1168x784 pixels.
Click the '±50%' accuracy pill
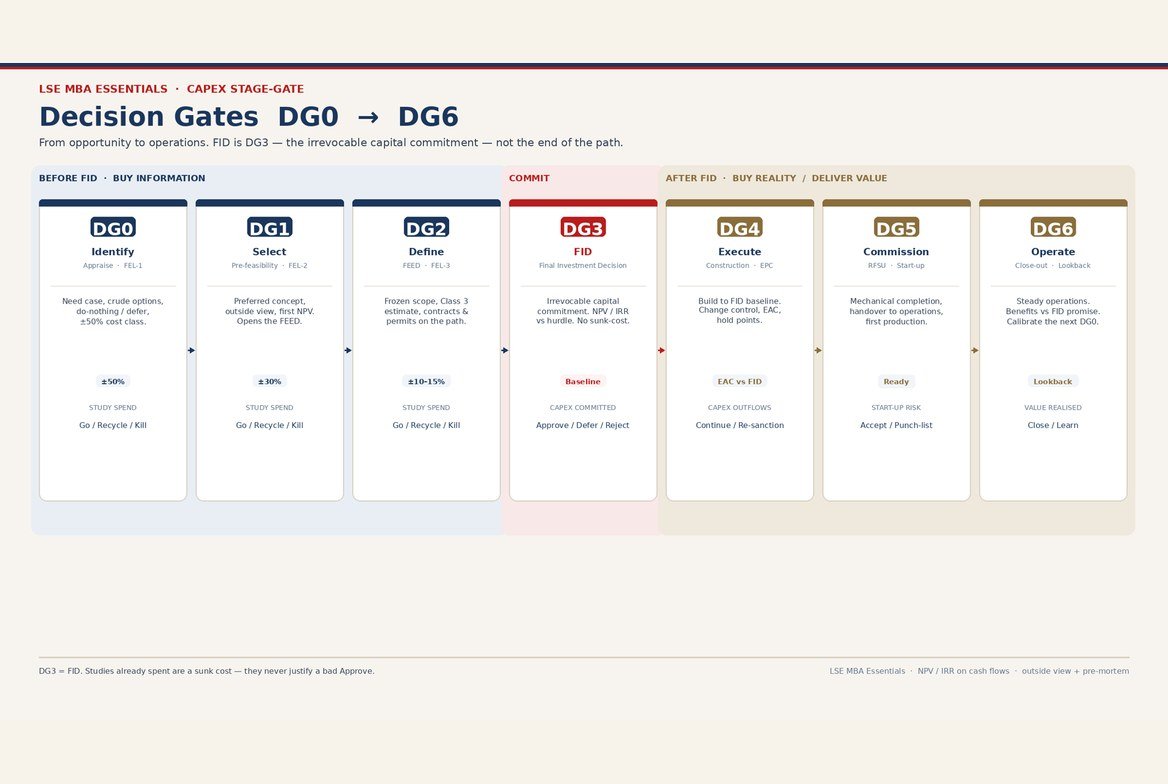(x=112, y=382)
